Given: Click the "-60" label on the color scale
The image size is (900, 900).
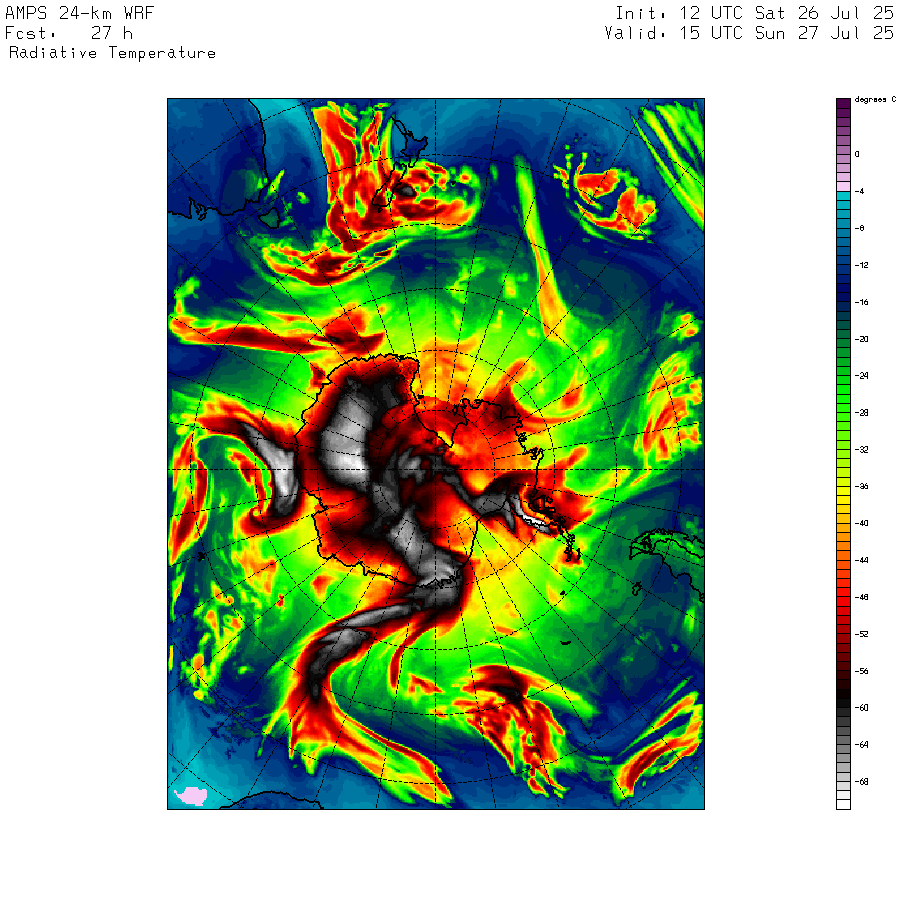Looking at the screenshot, I should pyautogui.click(x=862, y=708).
